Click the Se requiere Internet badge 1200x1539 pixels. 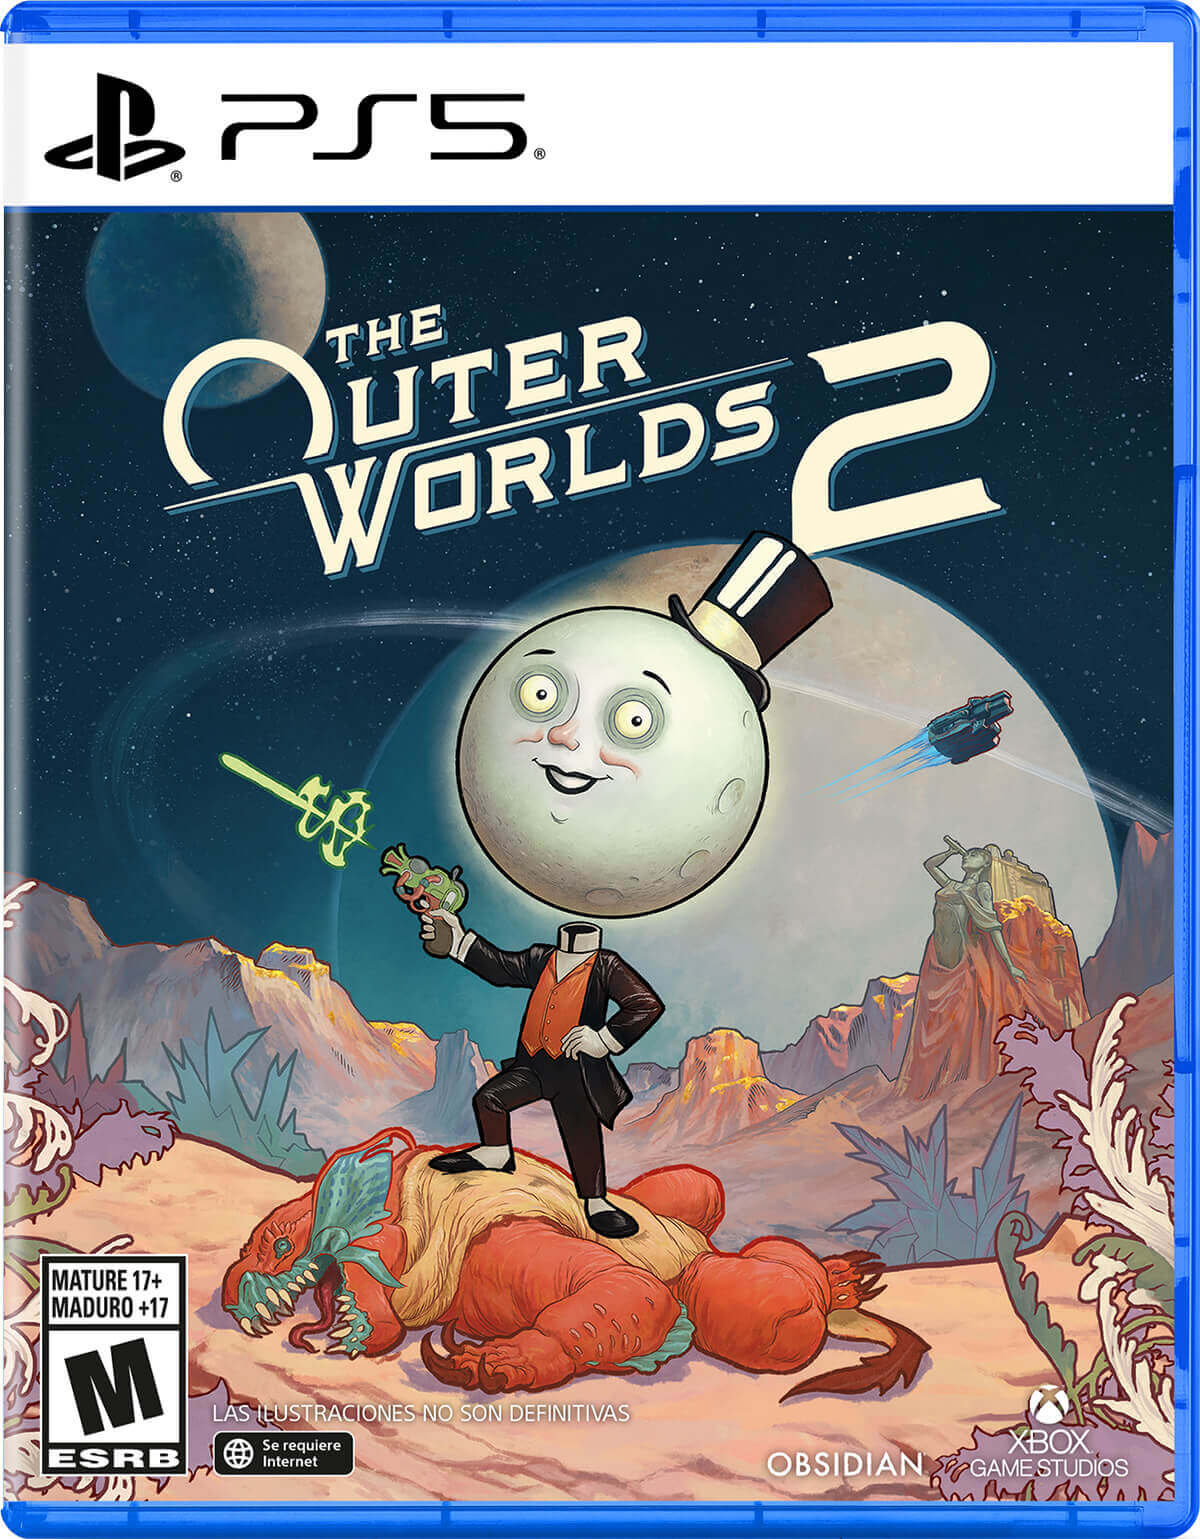(x=283, y=1453)
